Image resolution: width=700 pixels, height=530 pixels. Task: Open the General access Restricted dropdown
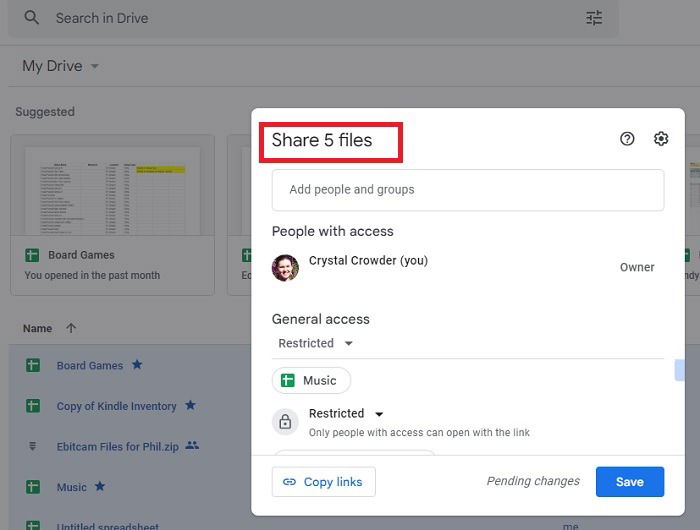click(316, 343)
